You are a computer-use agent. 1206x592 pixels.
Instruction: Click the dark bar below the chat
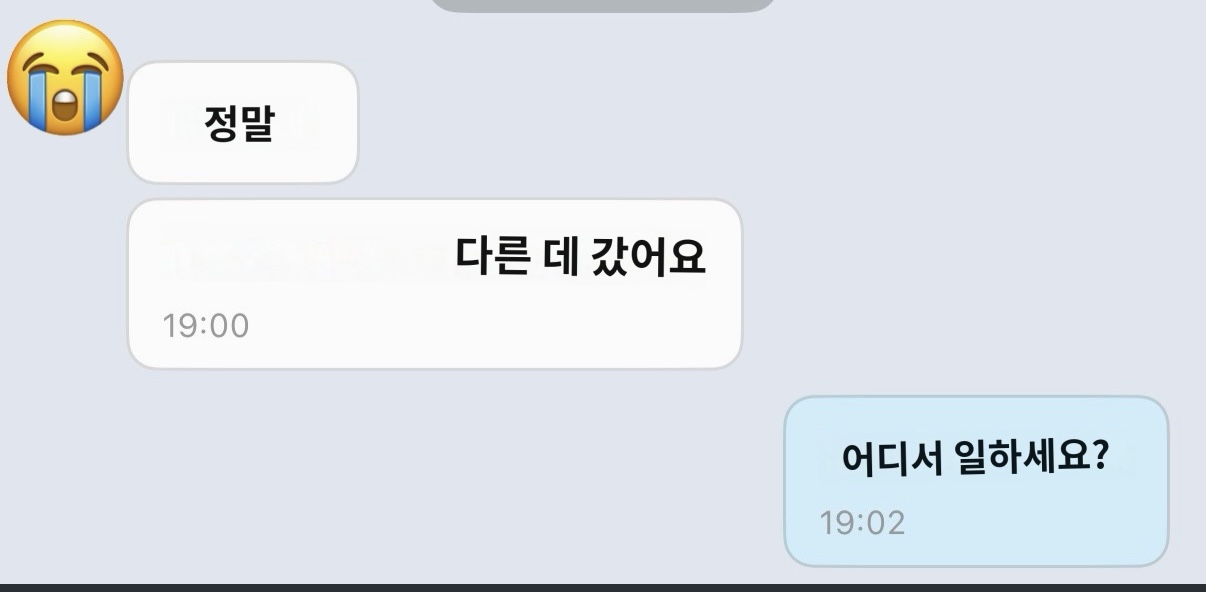tap(603, 588)
